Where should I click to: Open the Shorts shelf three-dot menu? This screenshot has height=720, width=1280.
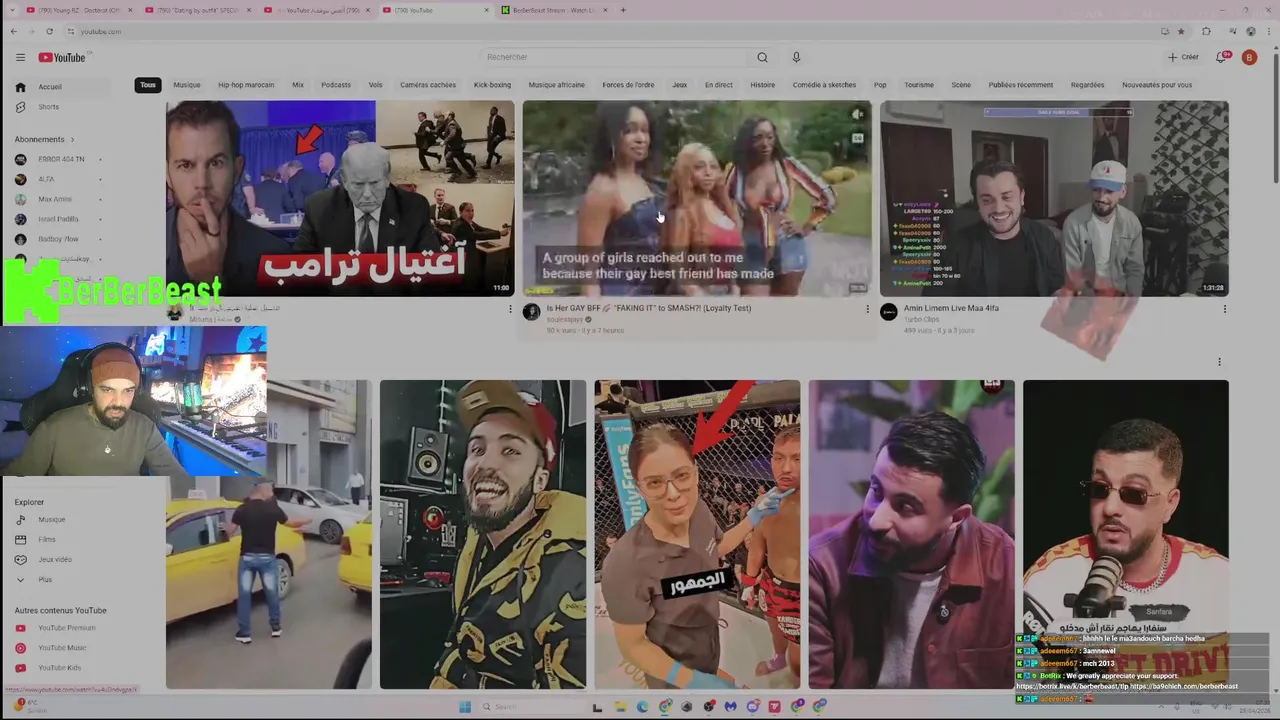point(1219,362)
